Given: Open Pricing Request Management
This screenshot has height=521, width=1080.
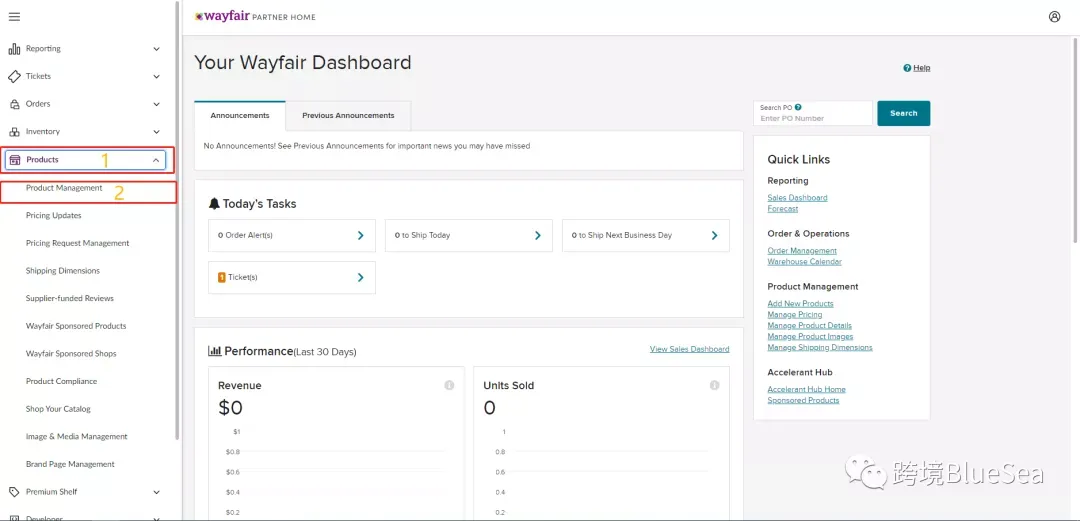Looking at the screenshot, I should click(77, 243).
